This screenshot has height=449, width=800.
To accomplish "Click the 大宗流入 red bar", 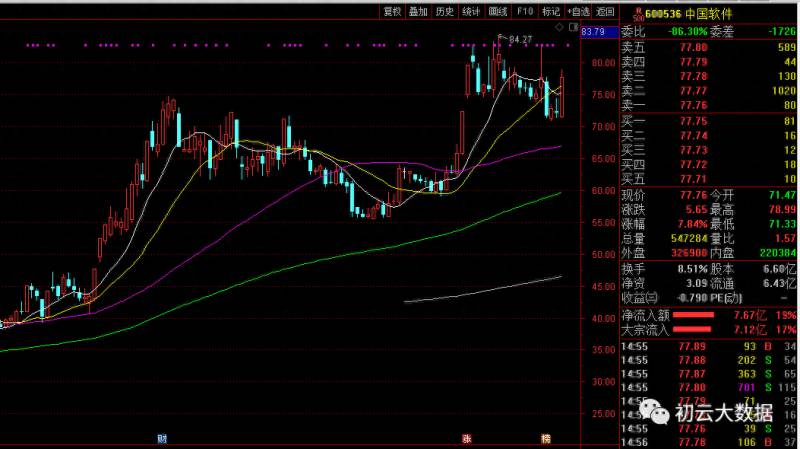I will pos(692,330).
